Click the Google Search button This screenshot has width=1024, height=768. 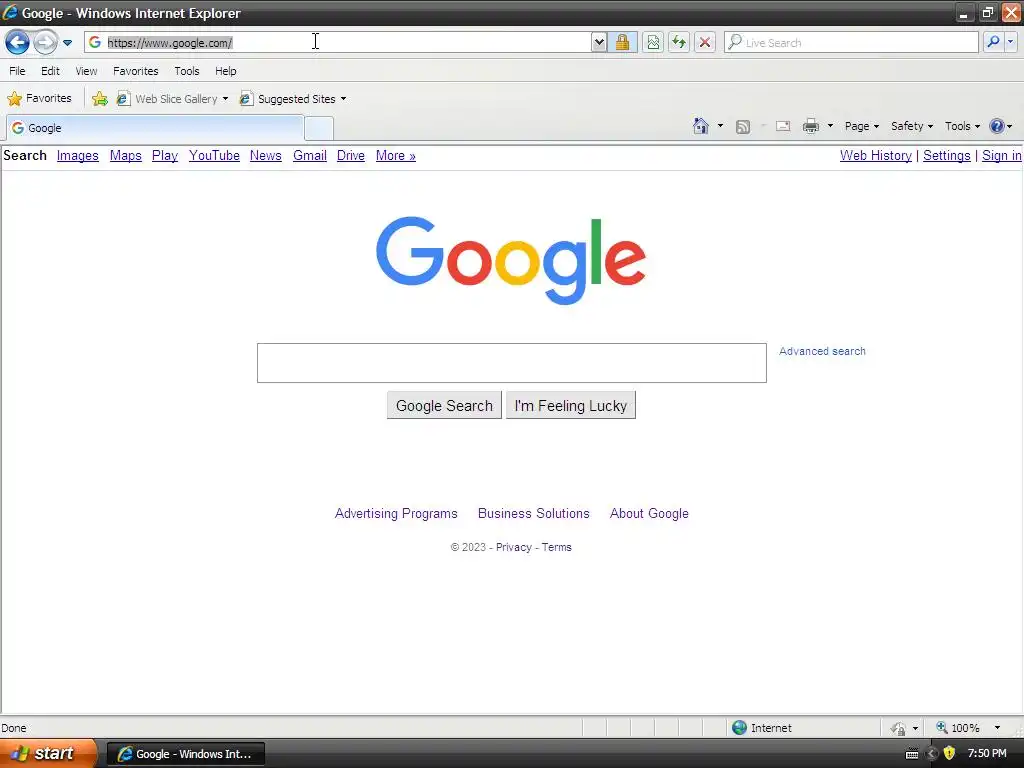(444, 406)
